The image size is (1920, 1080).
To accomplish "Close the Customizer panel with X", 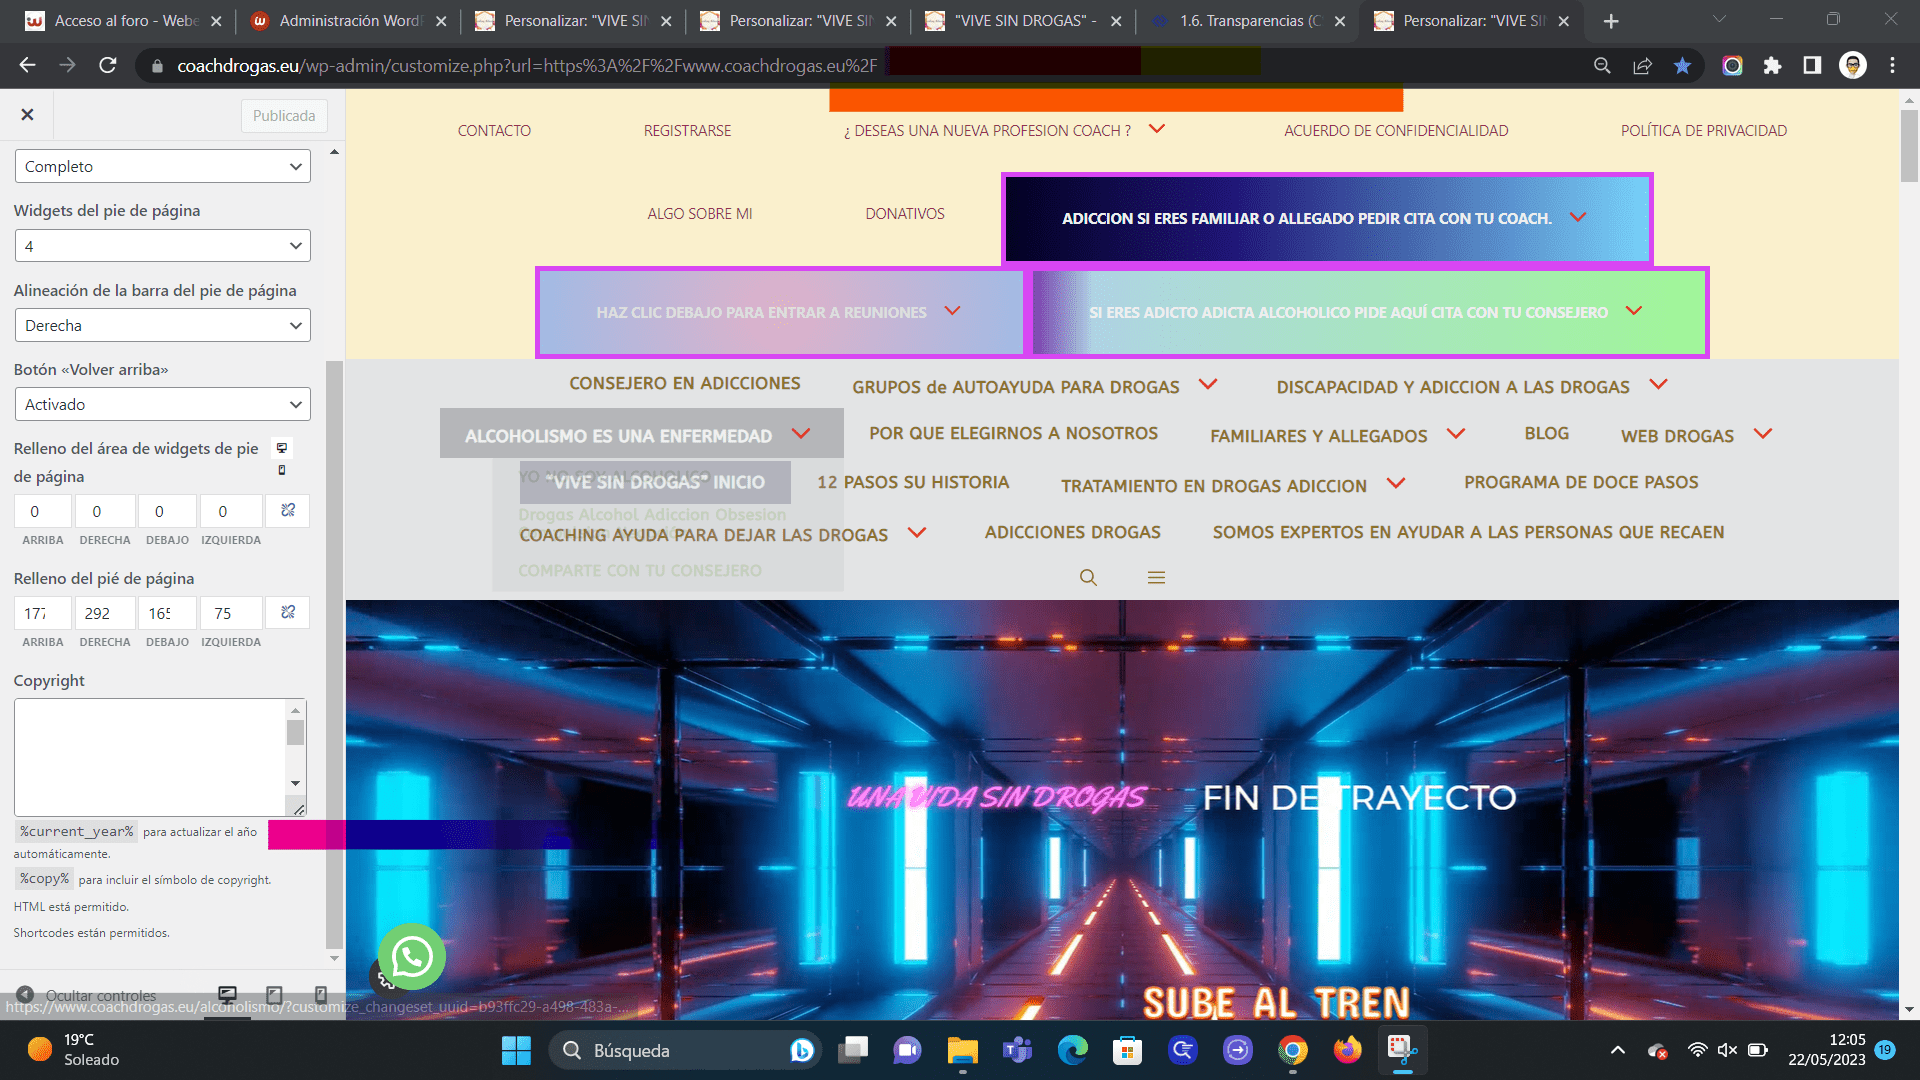I will pos(27,115).
